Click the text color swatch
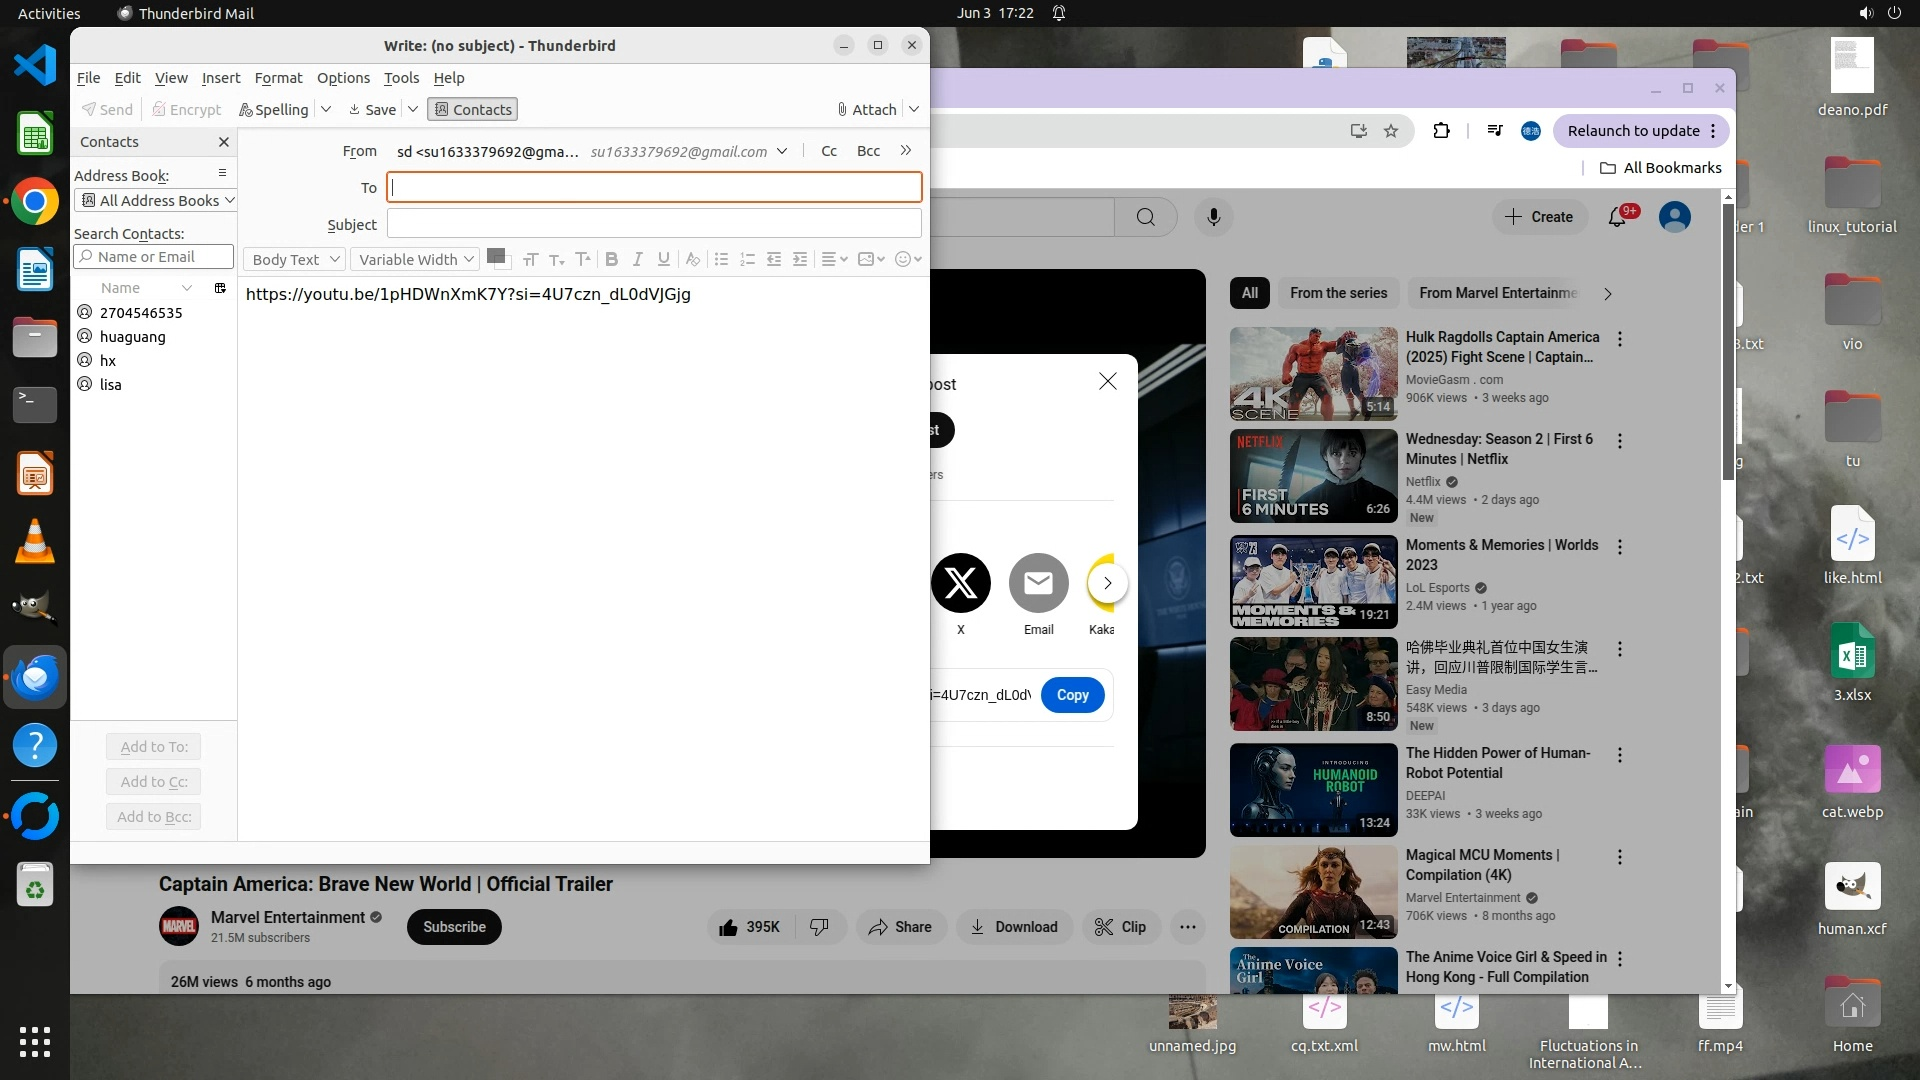Viewport: 1920px width, 1080px height. tap(494, 256)
